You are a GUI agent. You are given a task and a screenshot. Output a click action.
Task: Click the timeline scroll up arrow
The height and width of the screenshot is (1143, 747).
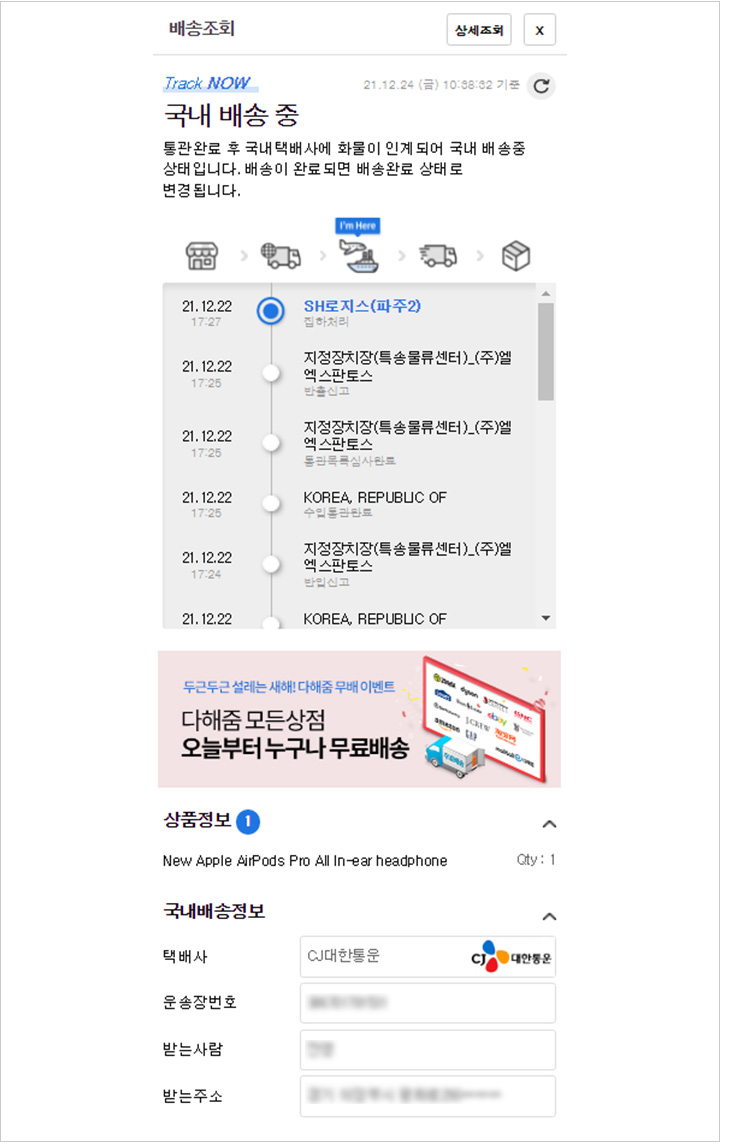click(x=546, y=293)
